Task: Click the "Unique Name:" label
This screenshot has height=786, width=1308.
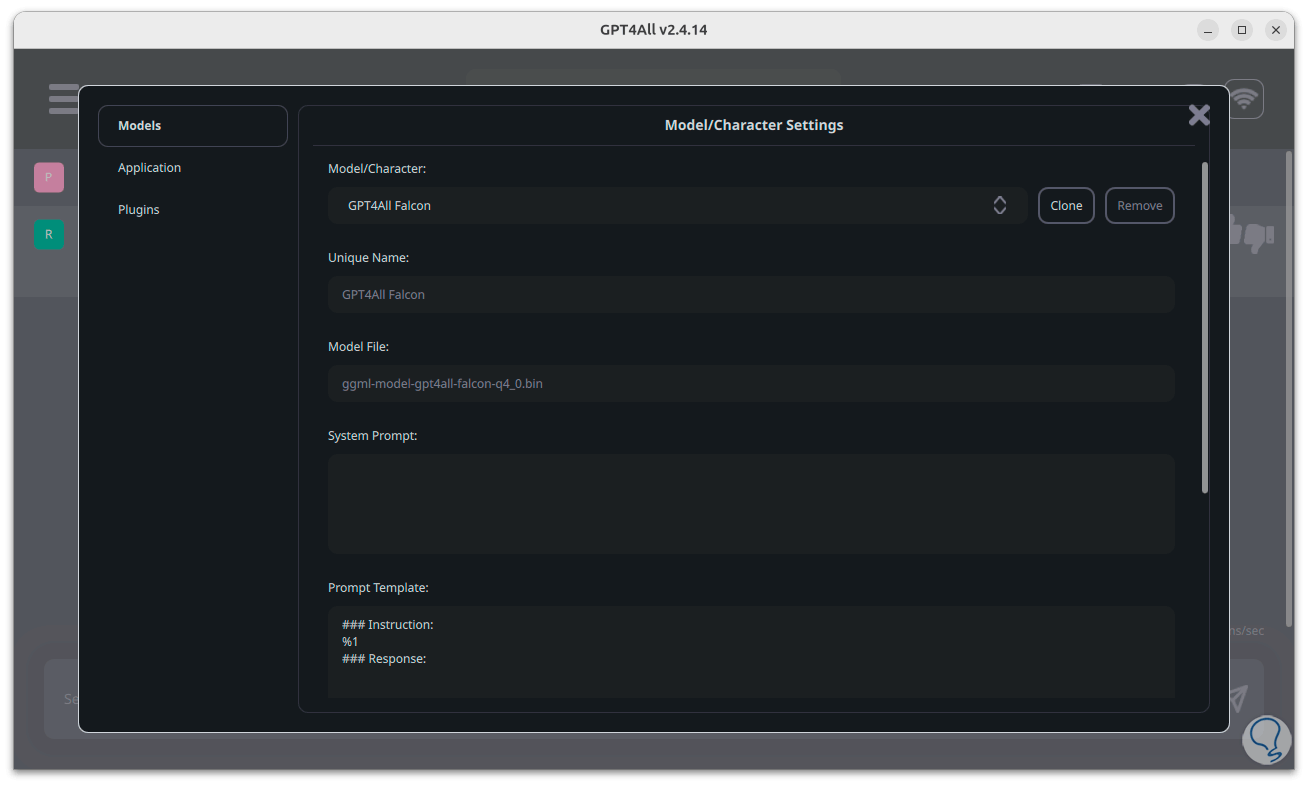Action: [x=368, y=257]
